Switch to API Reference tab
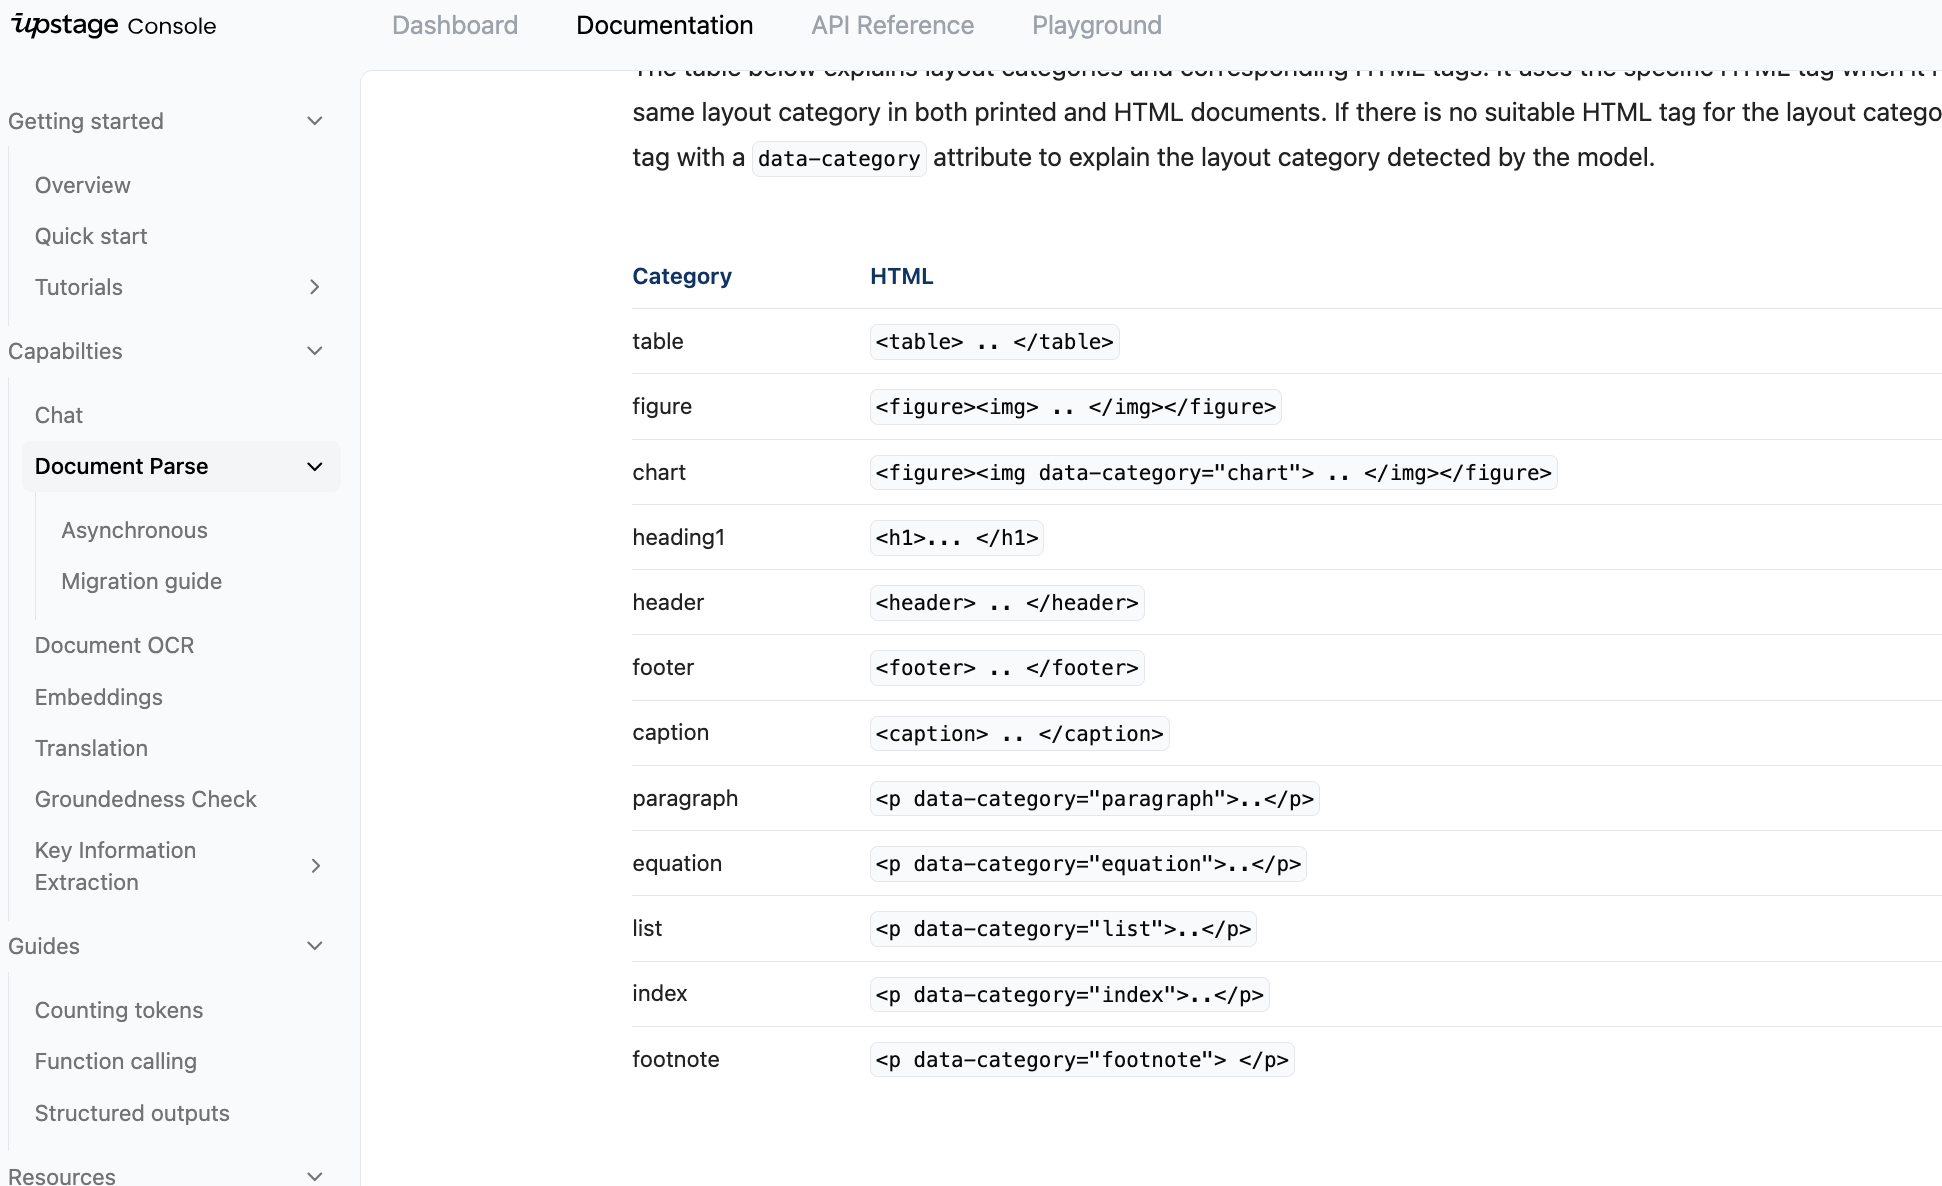1942x1186 pixels. tap(892, 25)
